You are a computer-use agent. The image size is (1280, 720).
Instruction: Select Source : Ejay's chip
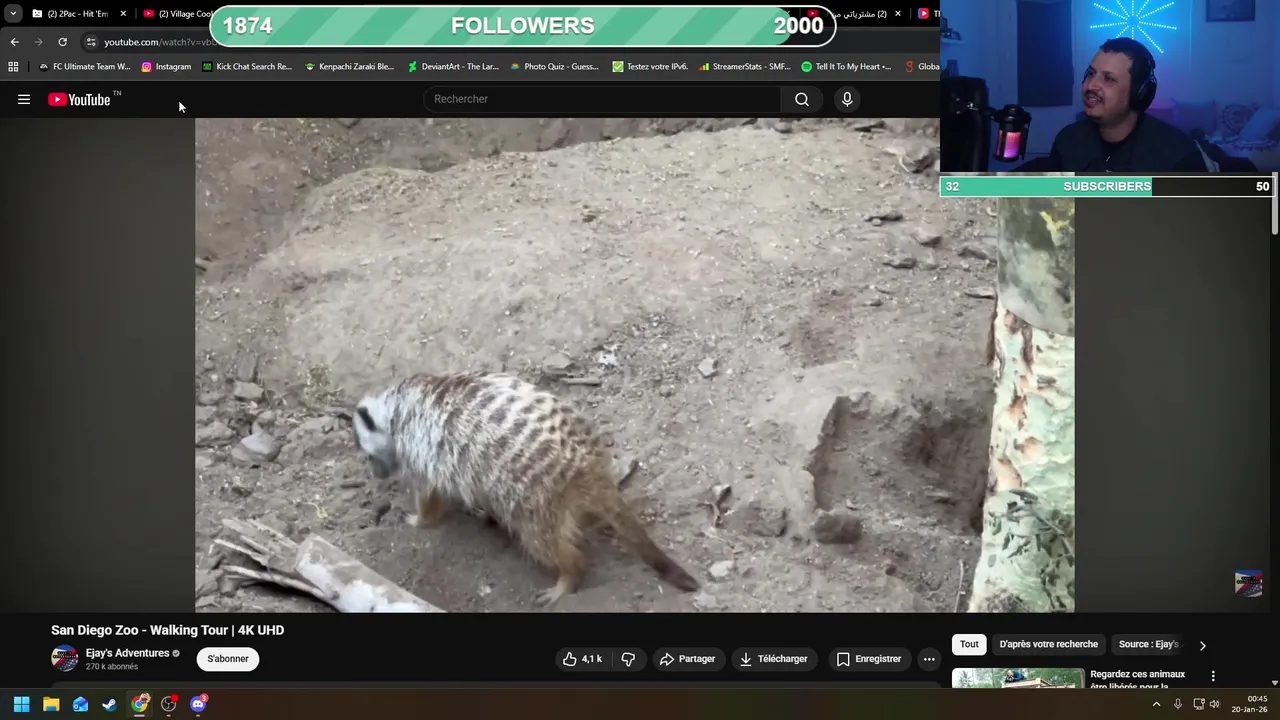tap(1148, 644)
